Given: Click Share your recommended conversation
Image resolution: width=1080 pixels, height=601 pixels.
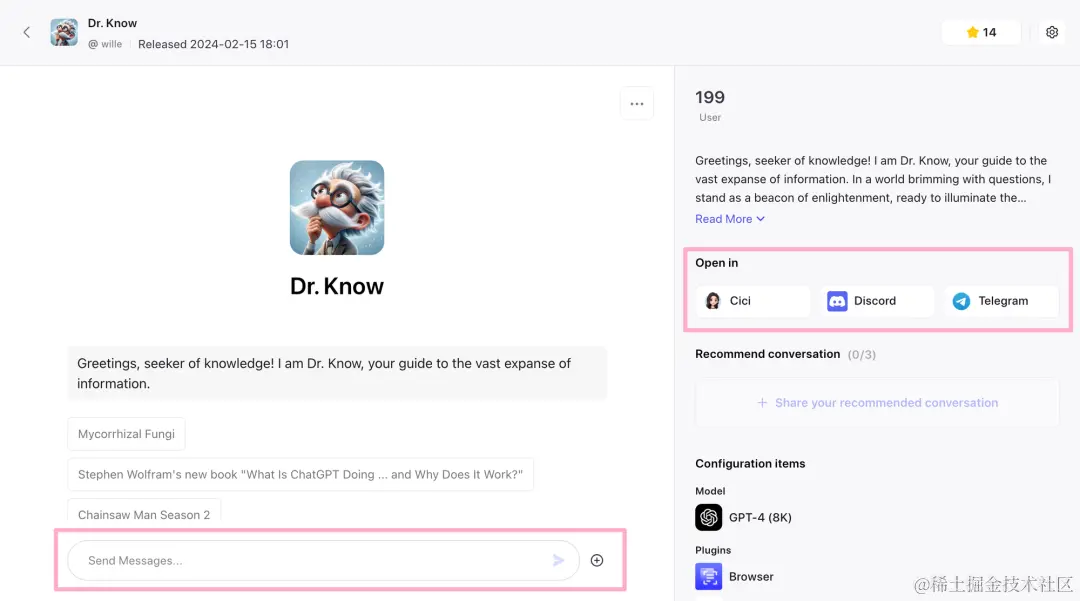Looking at the screenshot, I should tap(877, 403).
